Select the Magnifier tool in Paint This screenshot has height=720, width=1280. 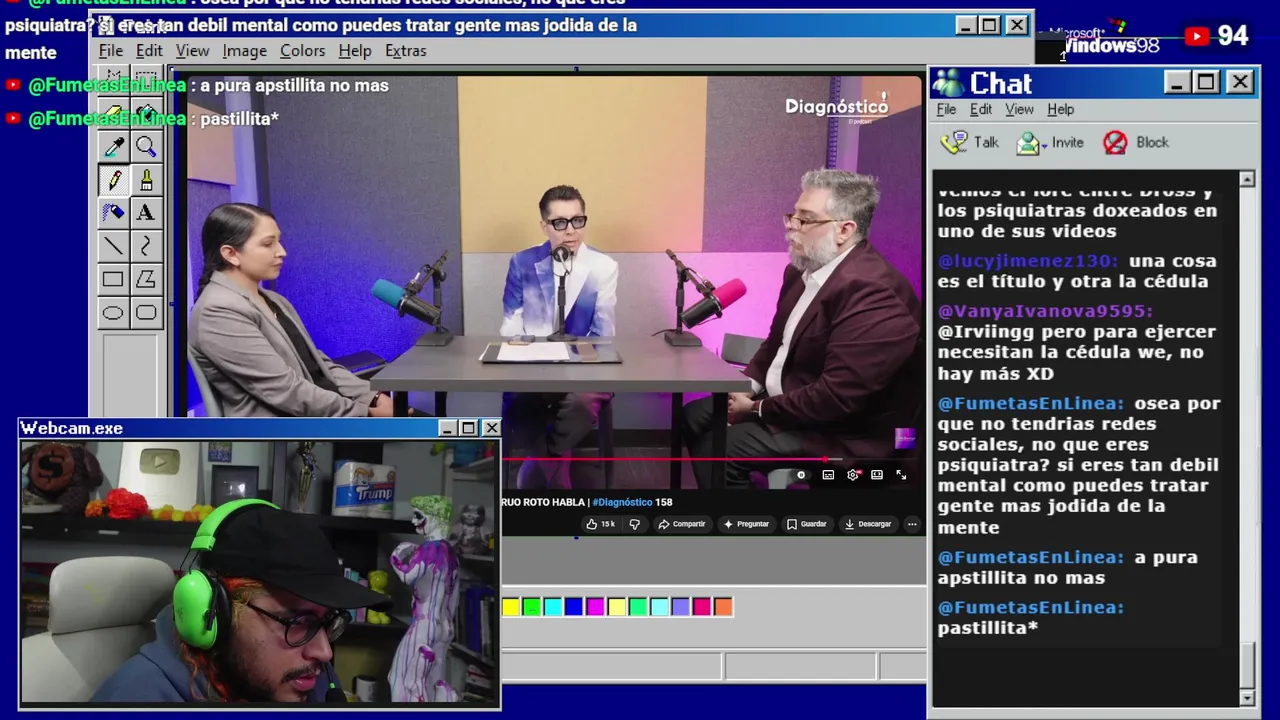point(147,147)
